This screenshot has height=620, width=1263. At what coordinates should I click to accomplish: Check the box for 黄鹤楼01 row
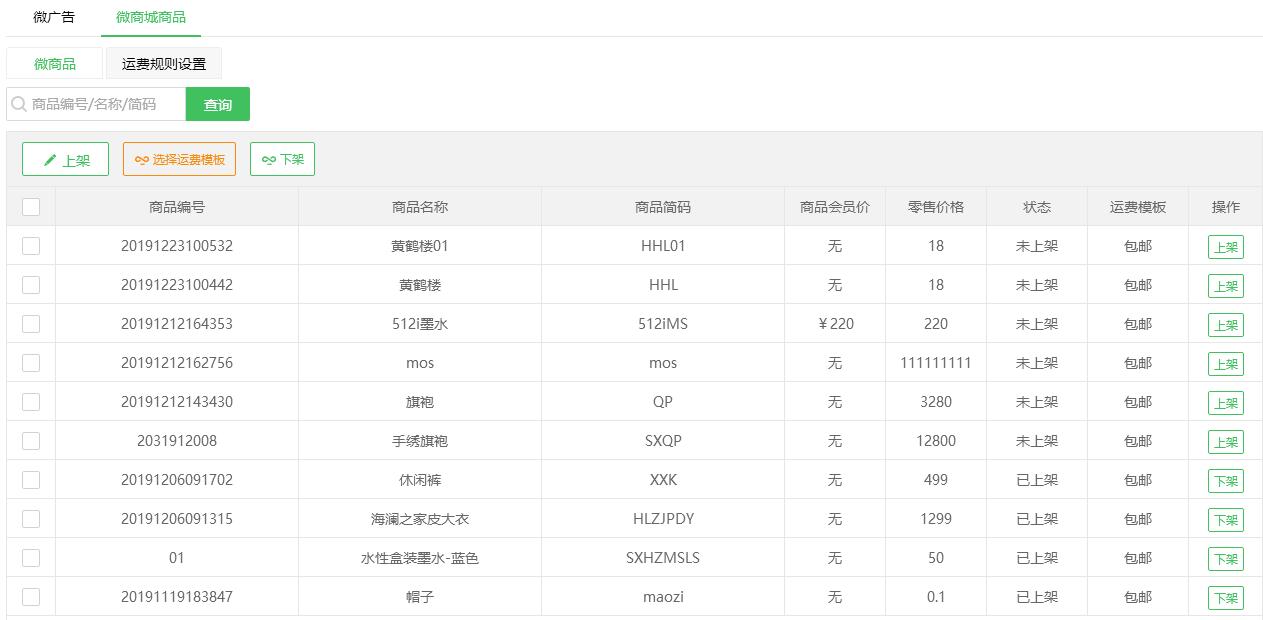(x=31, y=246)
